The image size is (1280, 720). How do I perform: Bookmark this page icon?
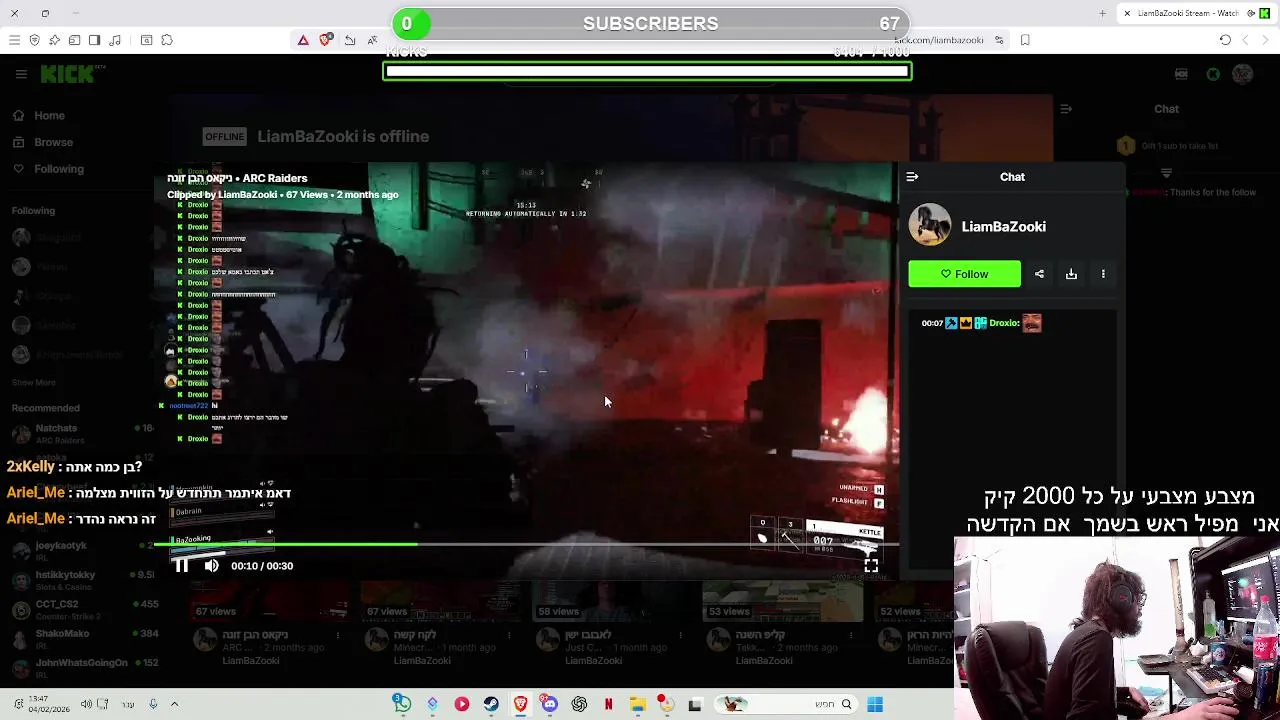1025,40
